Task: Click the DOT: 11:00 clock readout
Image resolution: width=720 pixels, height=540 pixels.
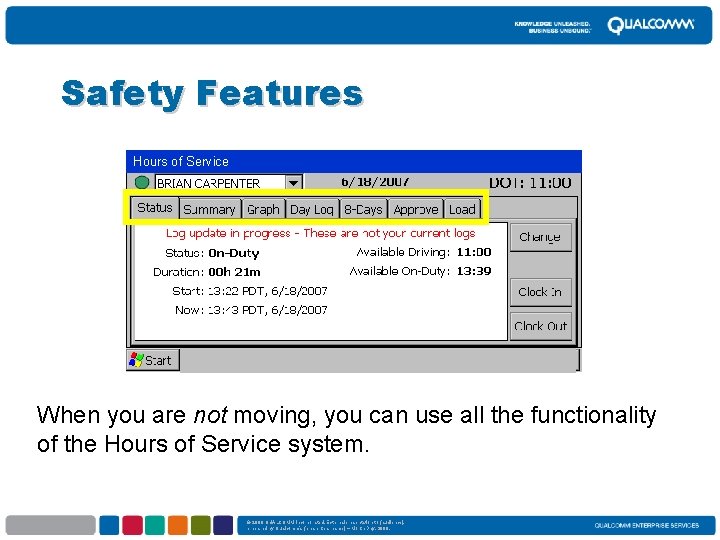Action: tap(530, 182)
